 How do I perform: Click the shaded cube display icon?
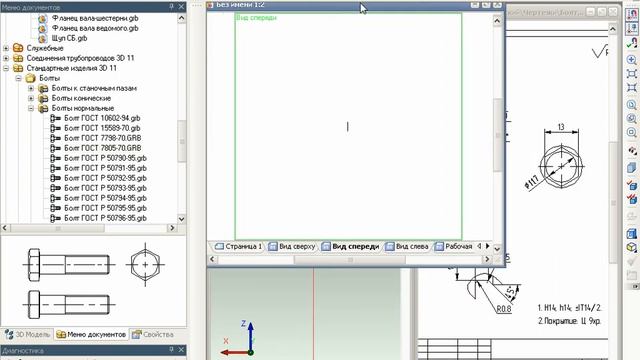coord(631,167)
